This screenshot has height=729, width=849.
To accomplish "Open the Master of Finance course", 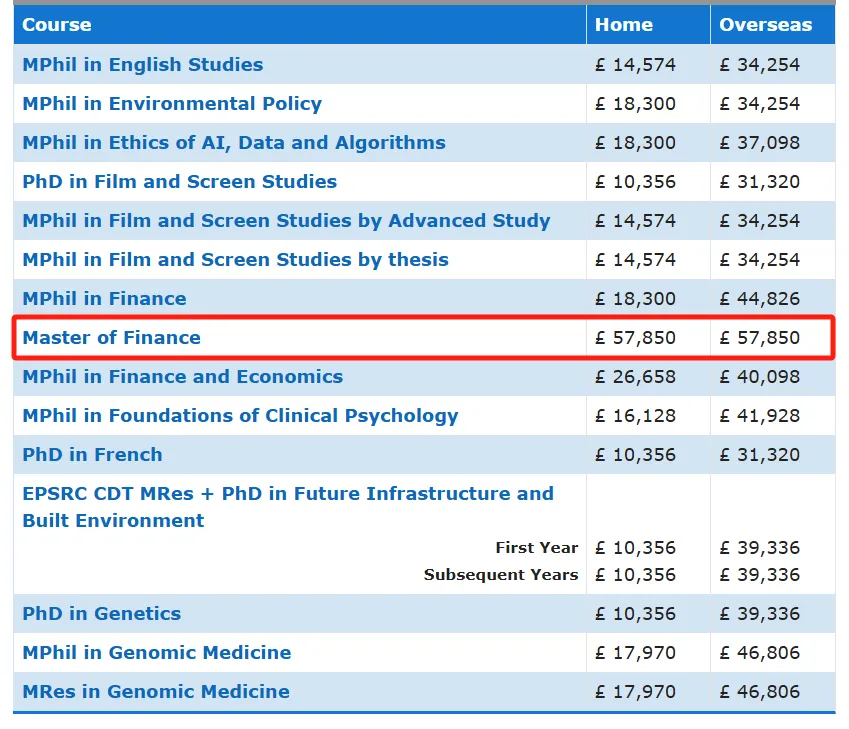I will pos(111,338).
